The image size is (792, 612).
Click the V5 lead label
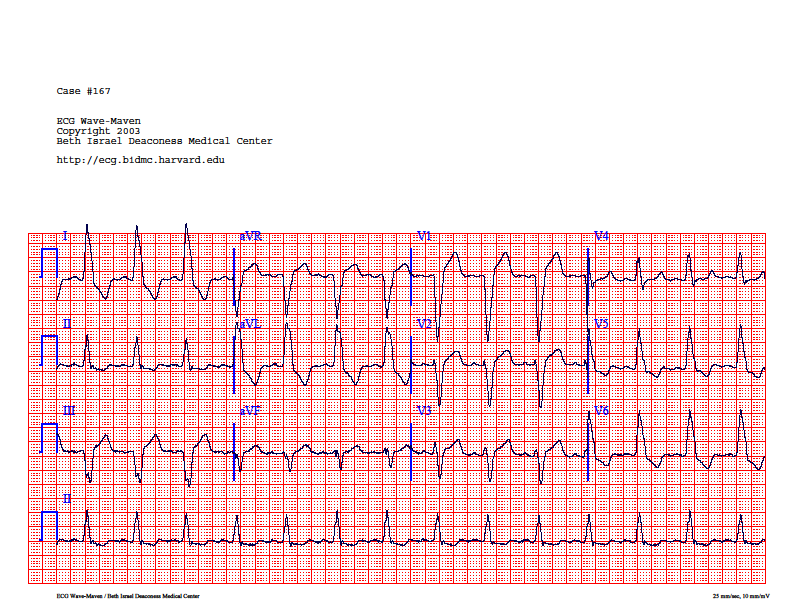point(601,324)
